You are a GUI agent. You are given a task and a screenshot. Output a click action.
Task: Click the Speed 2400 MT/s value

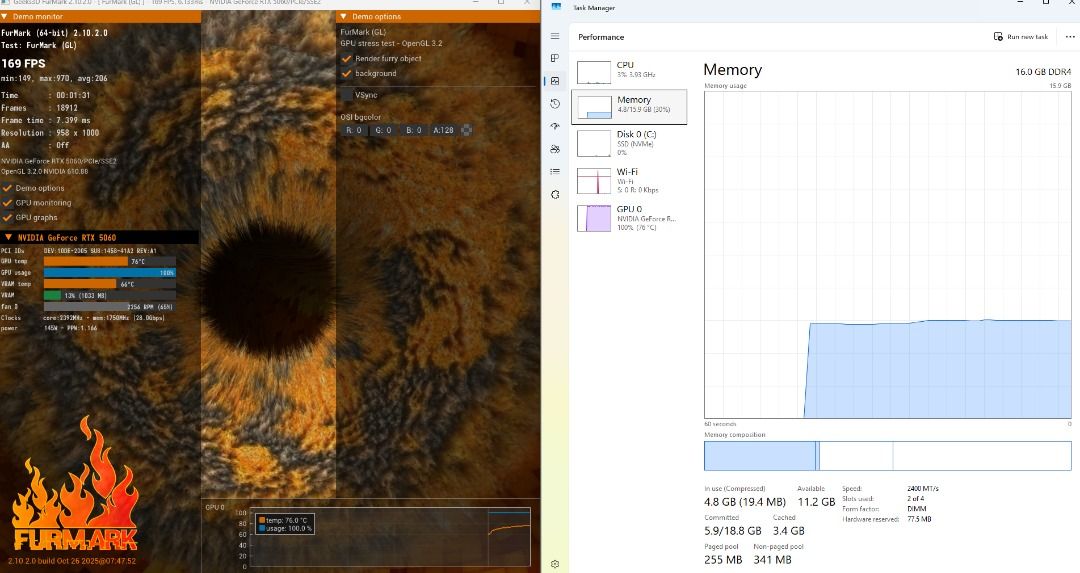pyautogui.click(x=923, y=488)
